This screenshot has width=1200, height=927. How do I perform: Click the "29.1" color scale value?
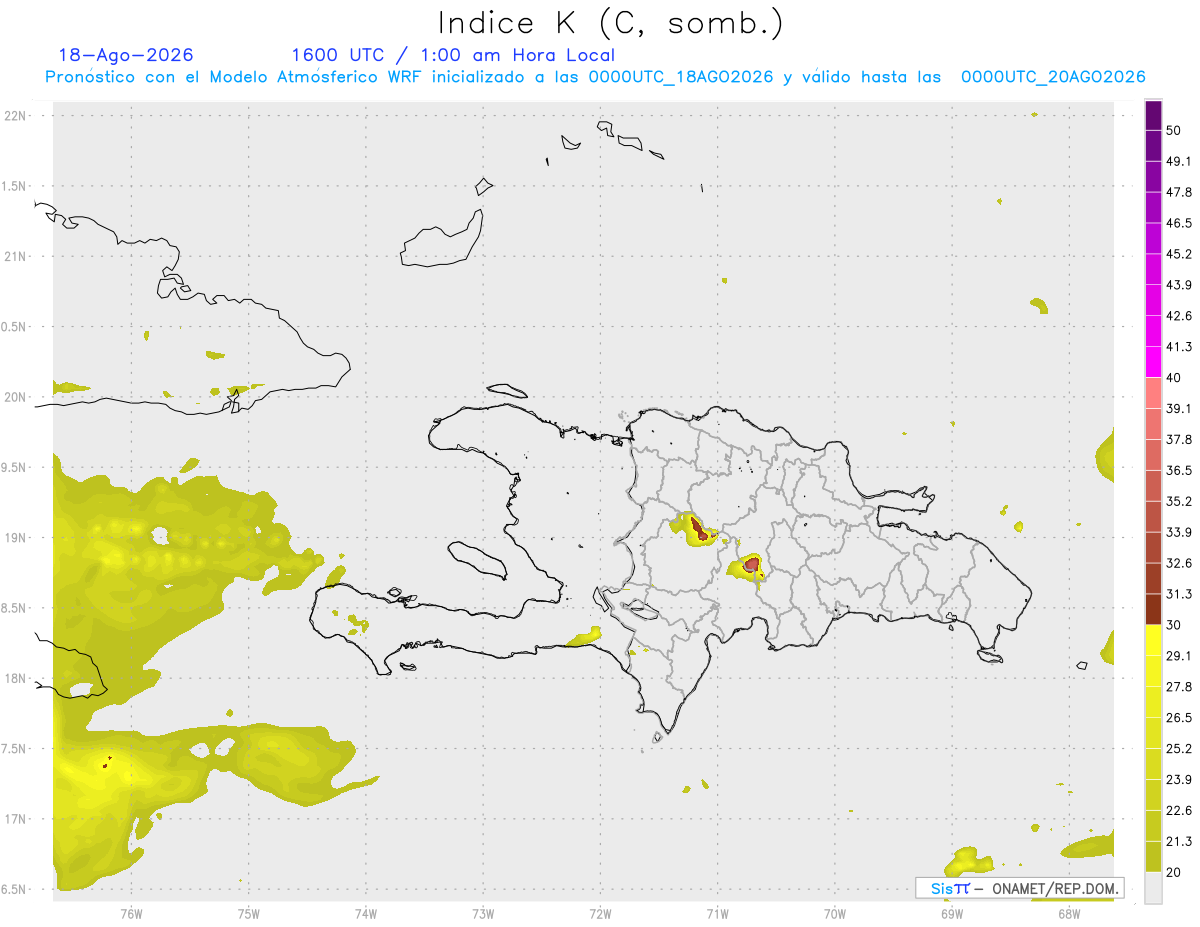[x=1179, y=656]
